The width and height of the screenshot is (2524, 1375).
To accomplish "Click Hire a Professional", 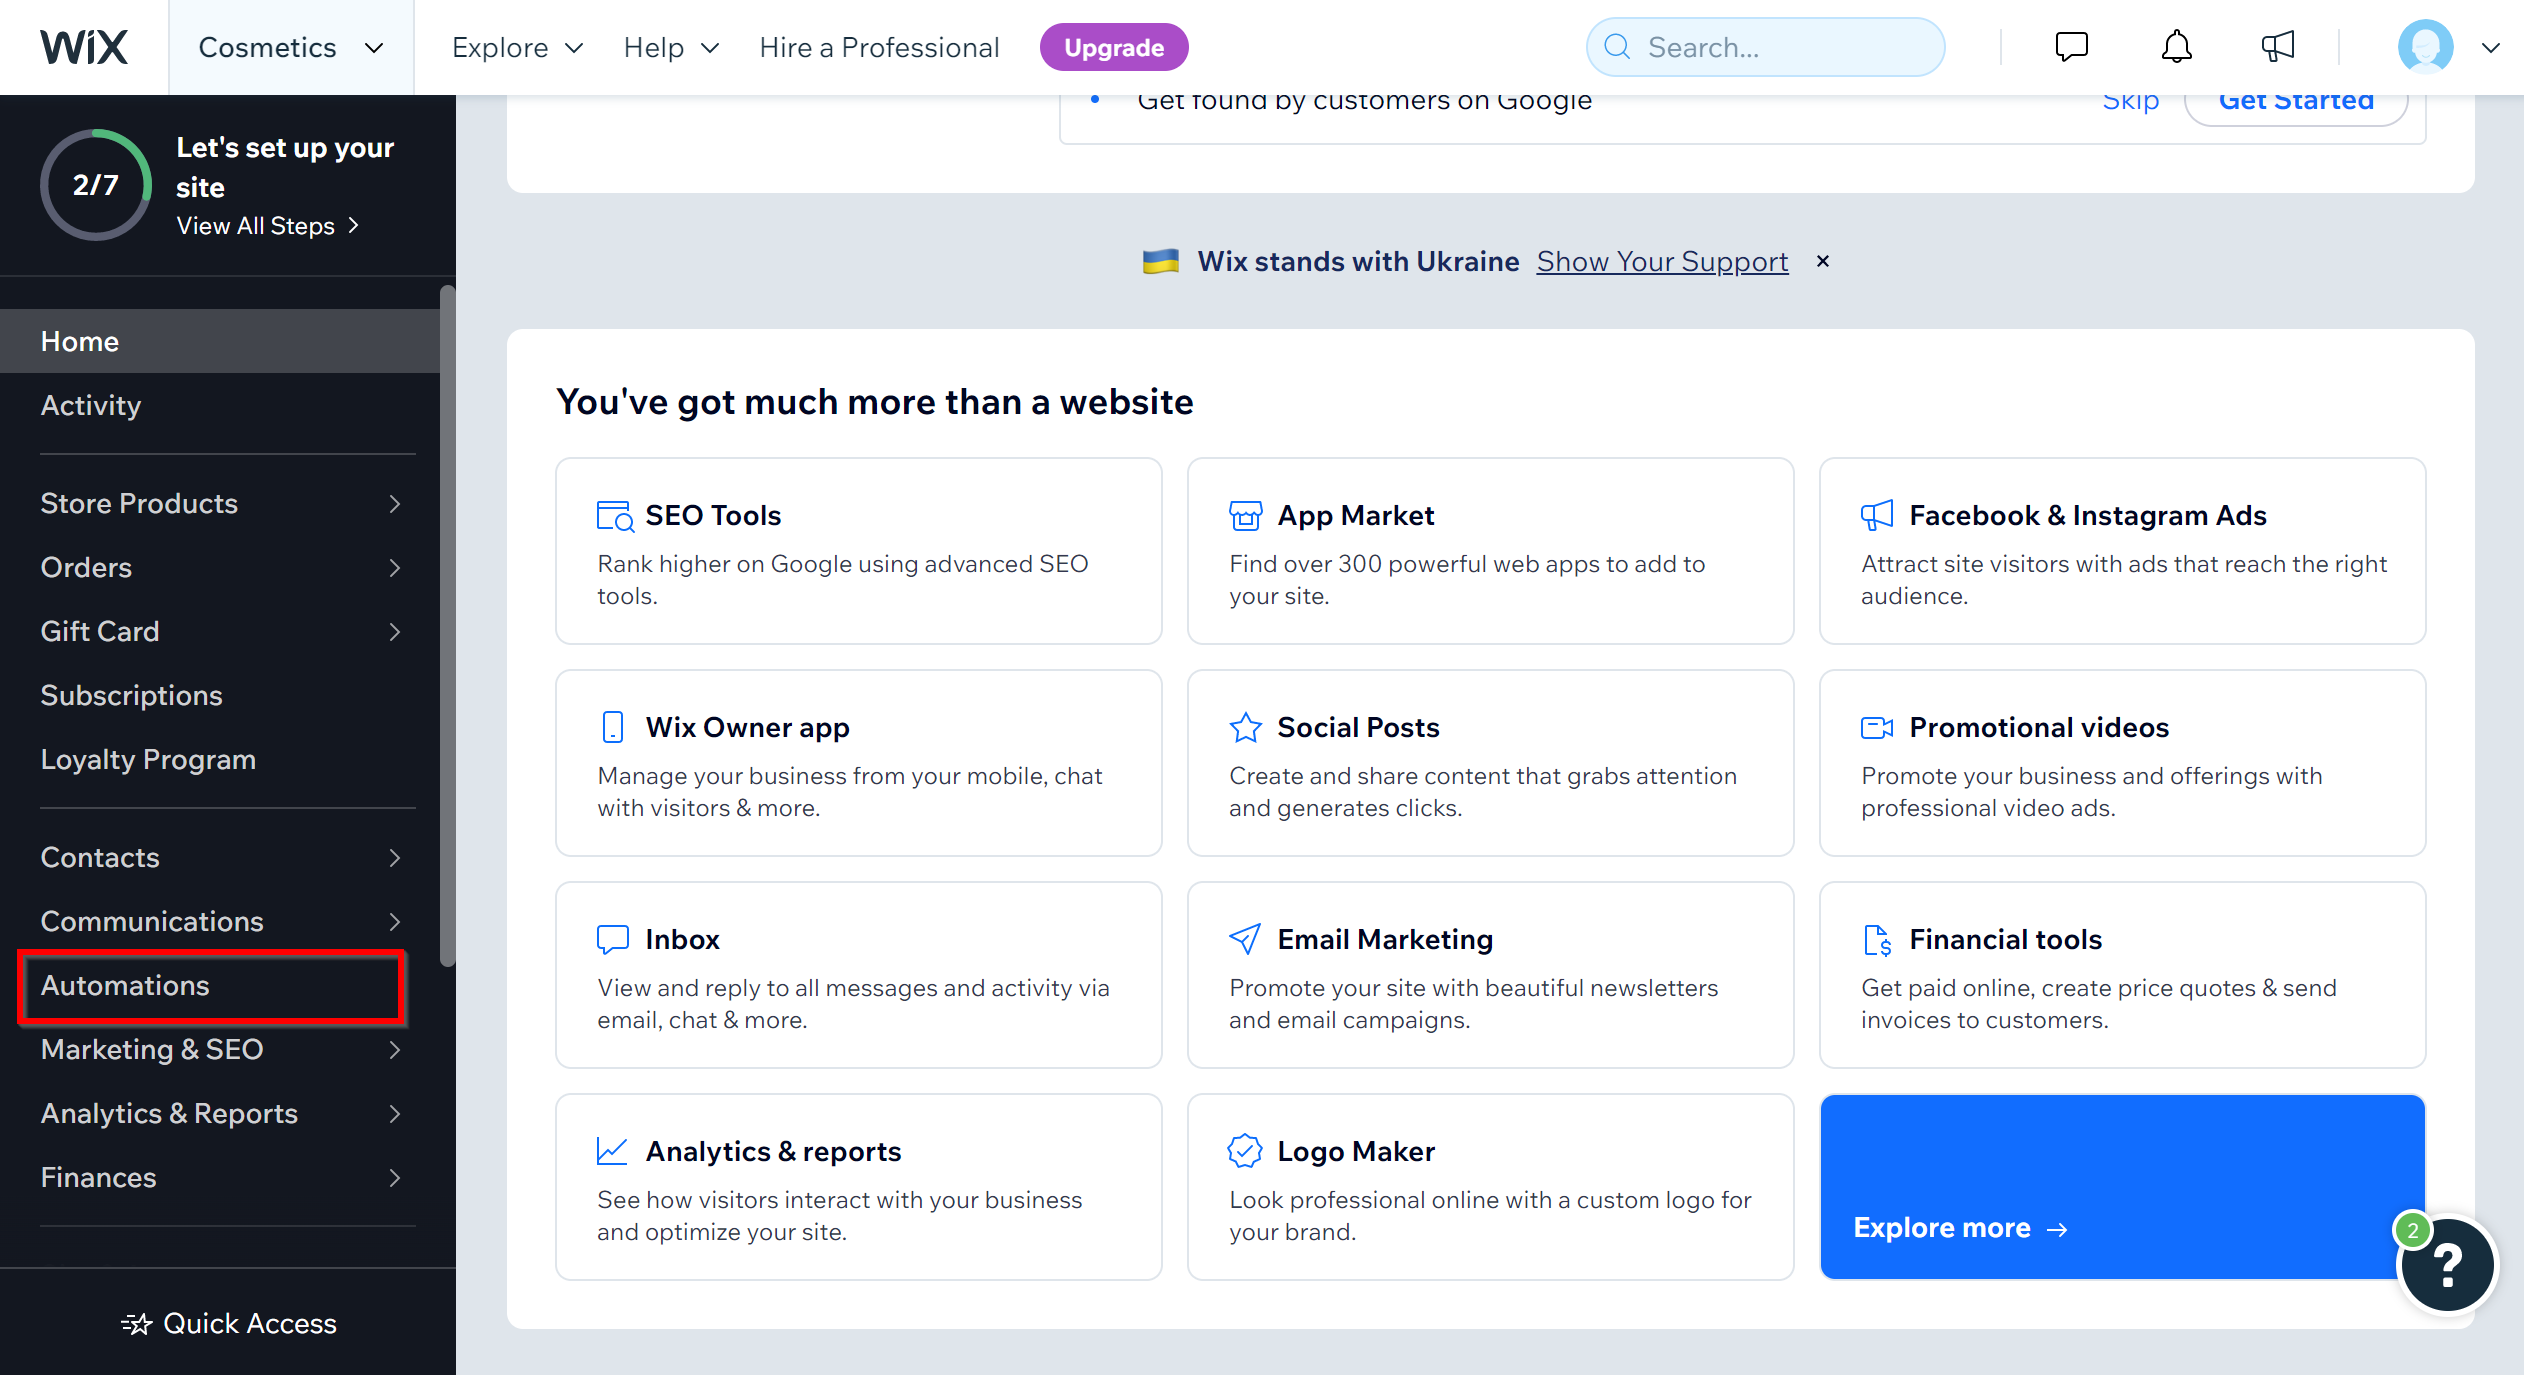I will point(879,47).
